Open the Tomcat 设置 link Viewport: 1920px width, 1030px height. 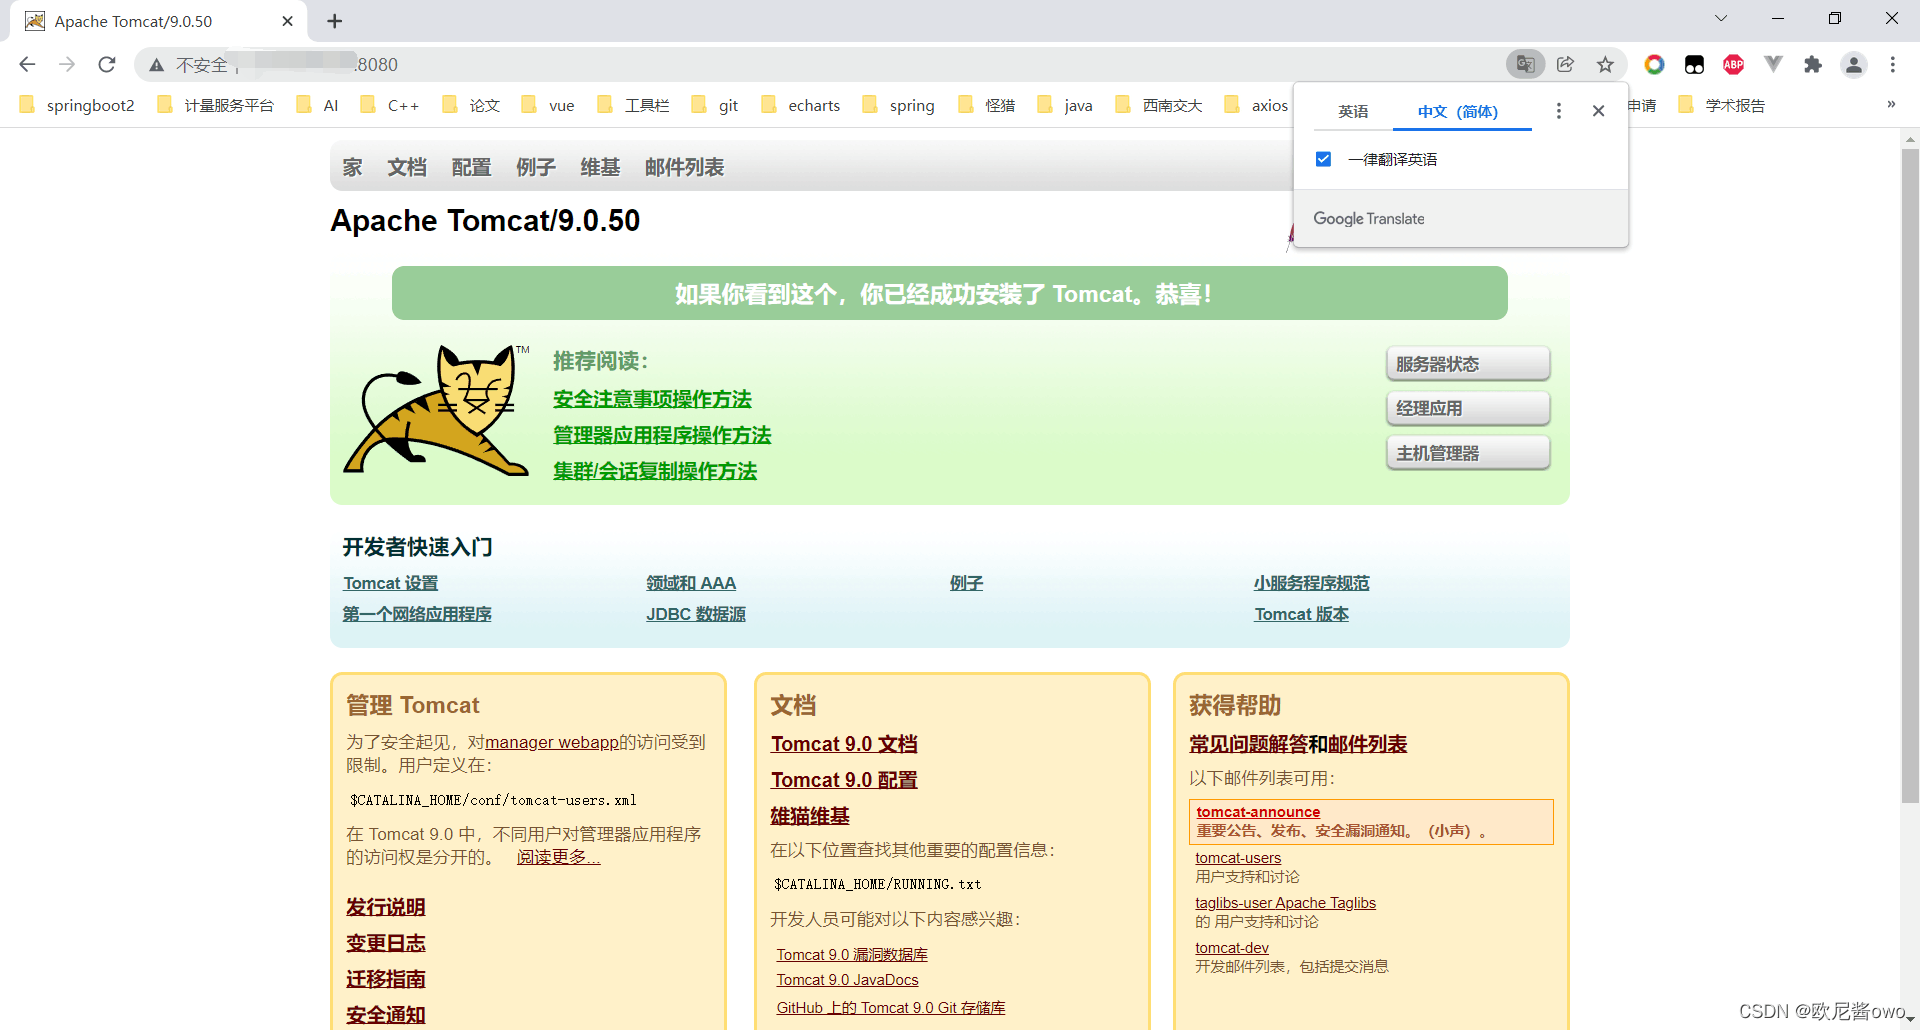point(391,583)
